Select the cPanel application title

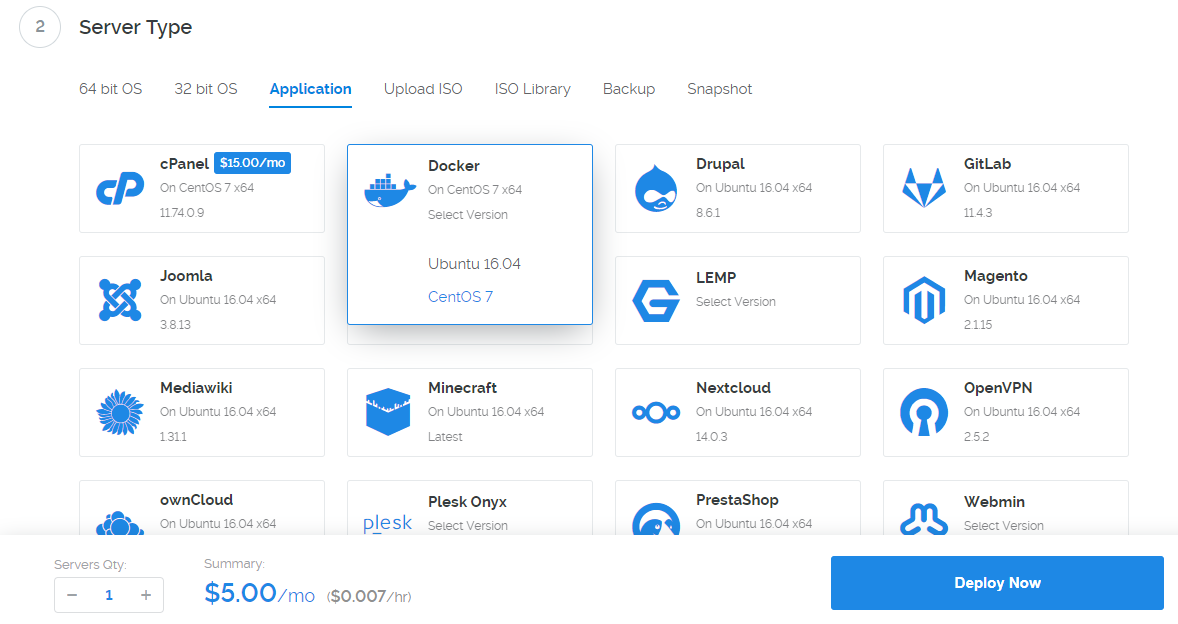184,164
